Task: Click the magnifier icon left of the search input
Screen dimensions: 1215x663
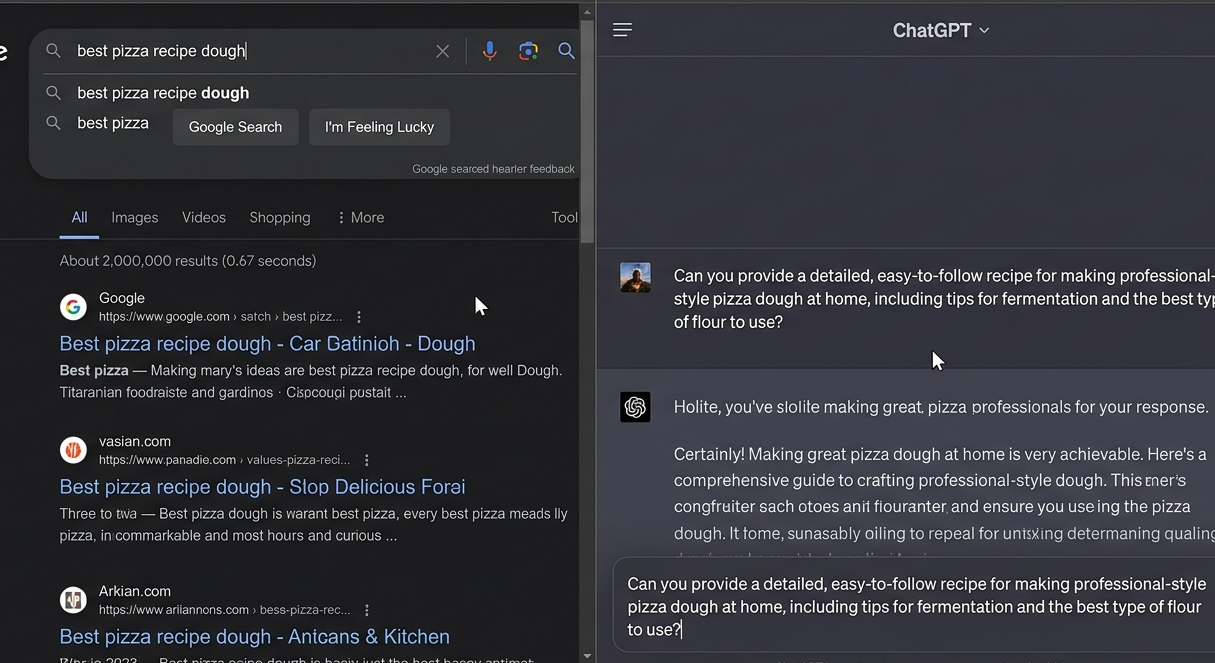Action: [54, 51]
